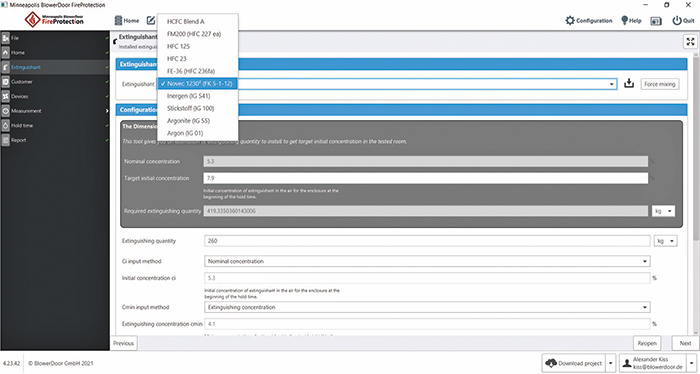Choose HCFC Blend A from the list
700x374 pixels.
[x=198, y=21]
